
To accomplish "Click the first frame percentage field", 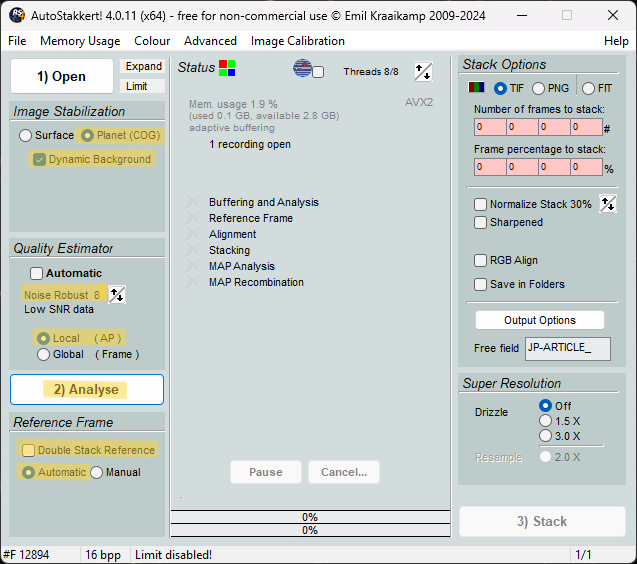I will point(490,167).
